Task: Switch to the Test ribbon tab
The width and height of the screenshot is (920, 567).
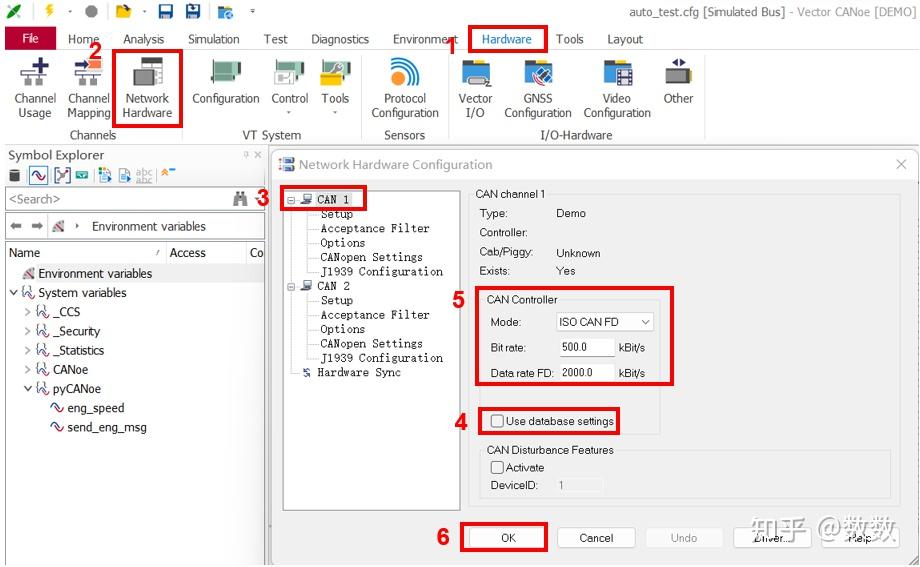Action: coord(275,39)
